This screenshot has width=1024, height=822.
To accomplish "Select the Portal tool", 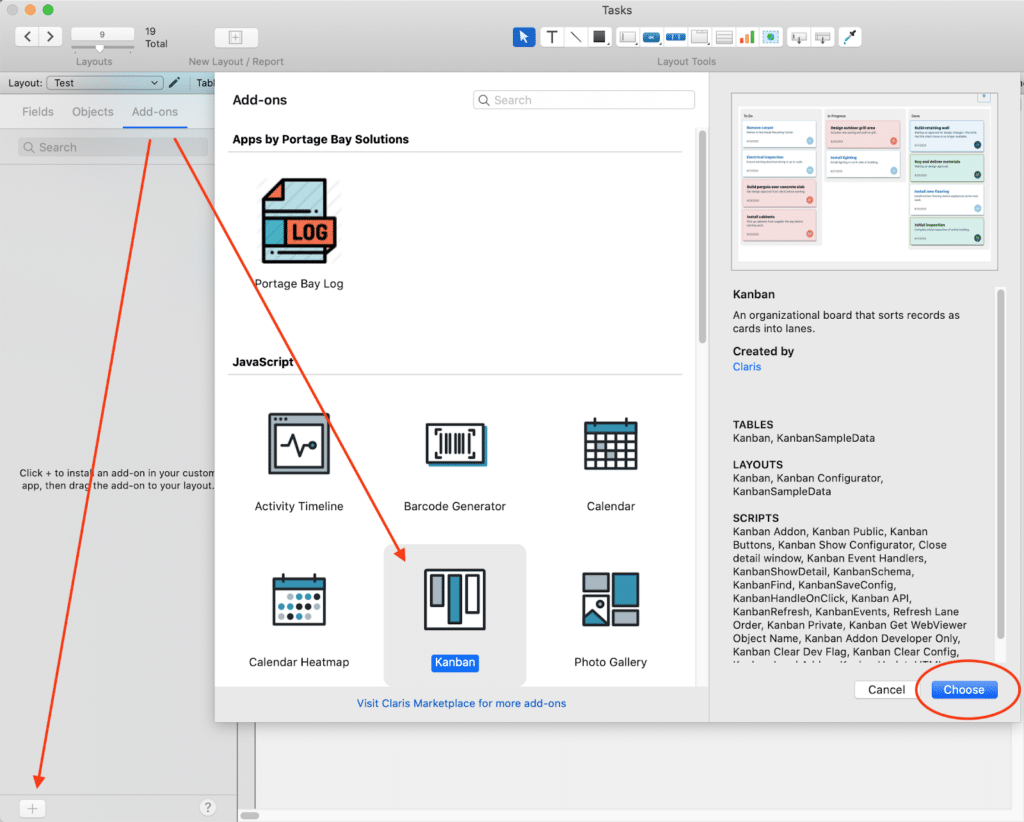I will tap(724, 37).
